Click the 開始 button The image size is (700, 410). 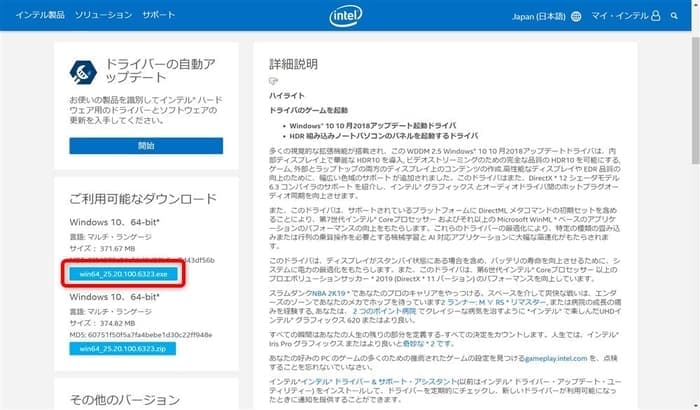pos(146,146)
